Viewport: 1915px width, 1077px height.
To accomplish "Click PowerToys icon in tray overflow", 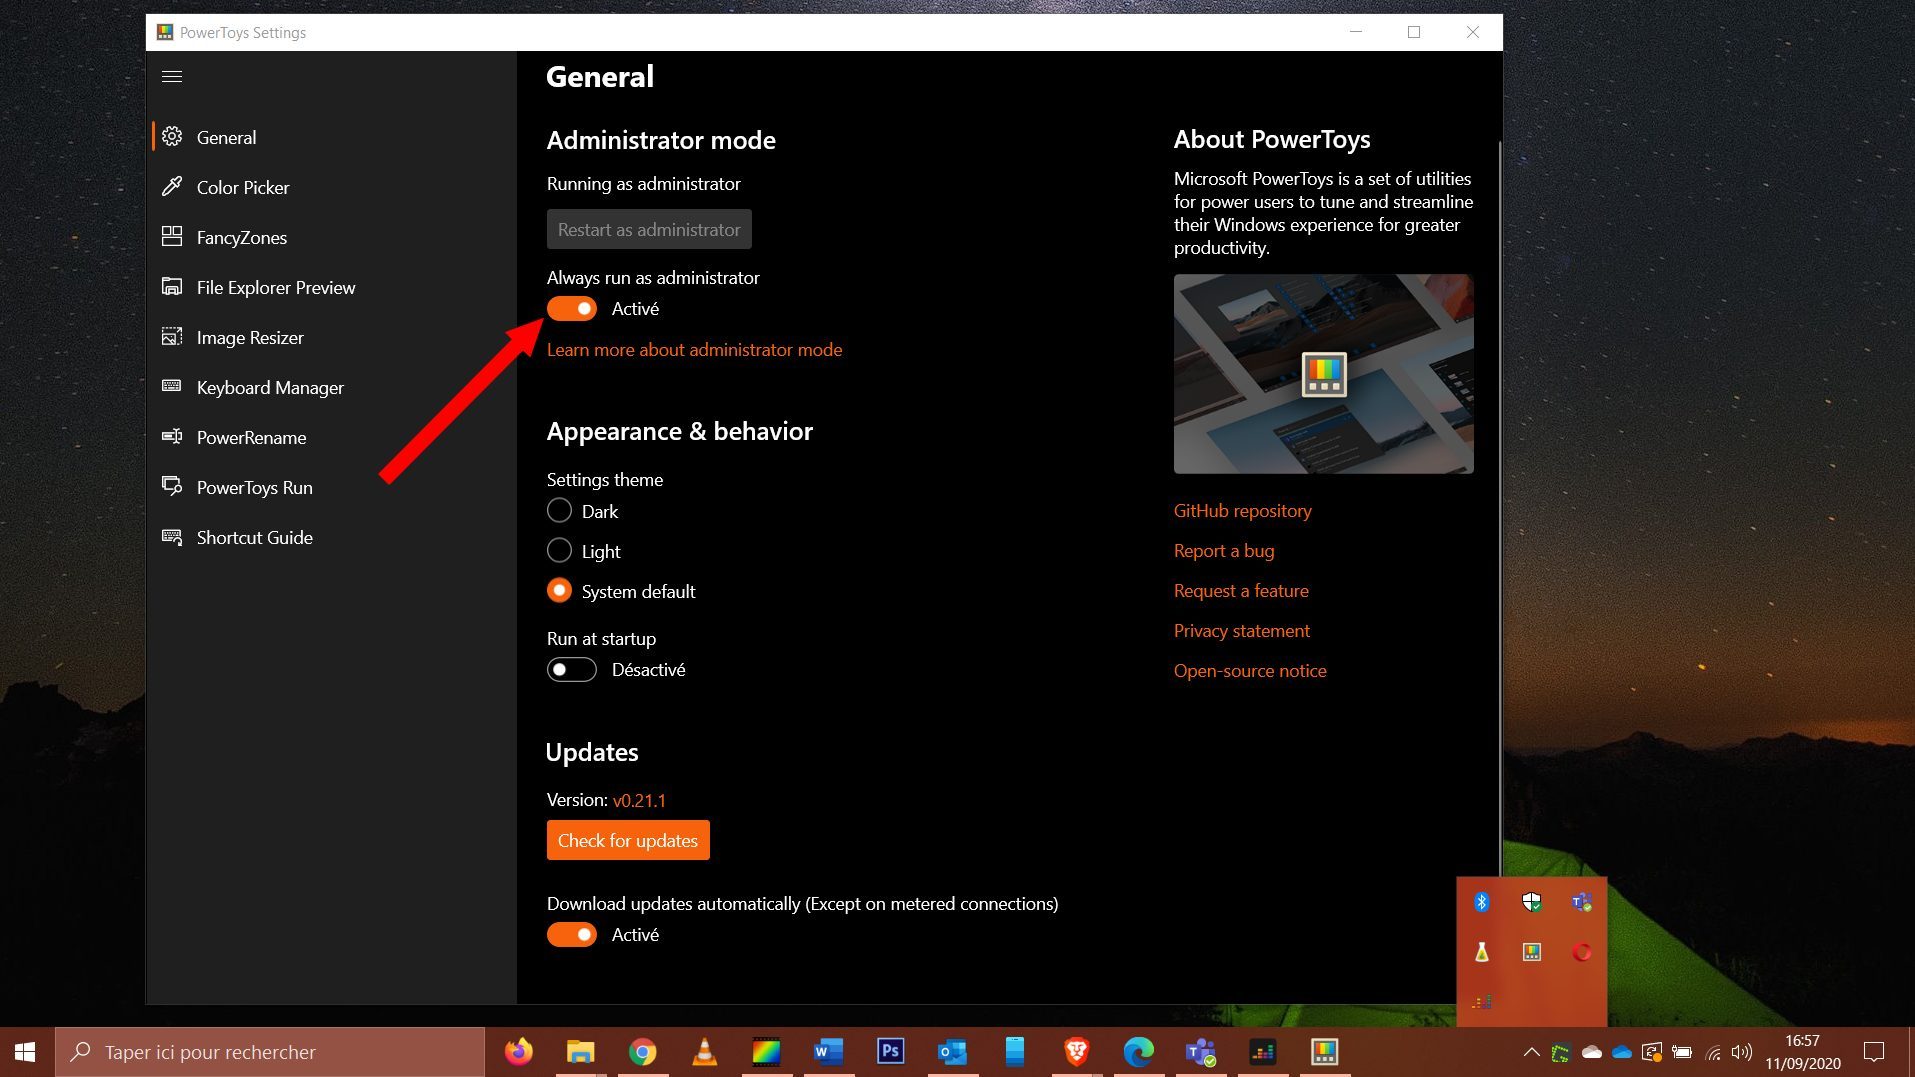I will 1532,952.
